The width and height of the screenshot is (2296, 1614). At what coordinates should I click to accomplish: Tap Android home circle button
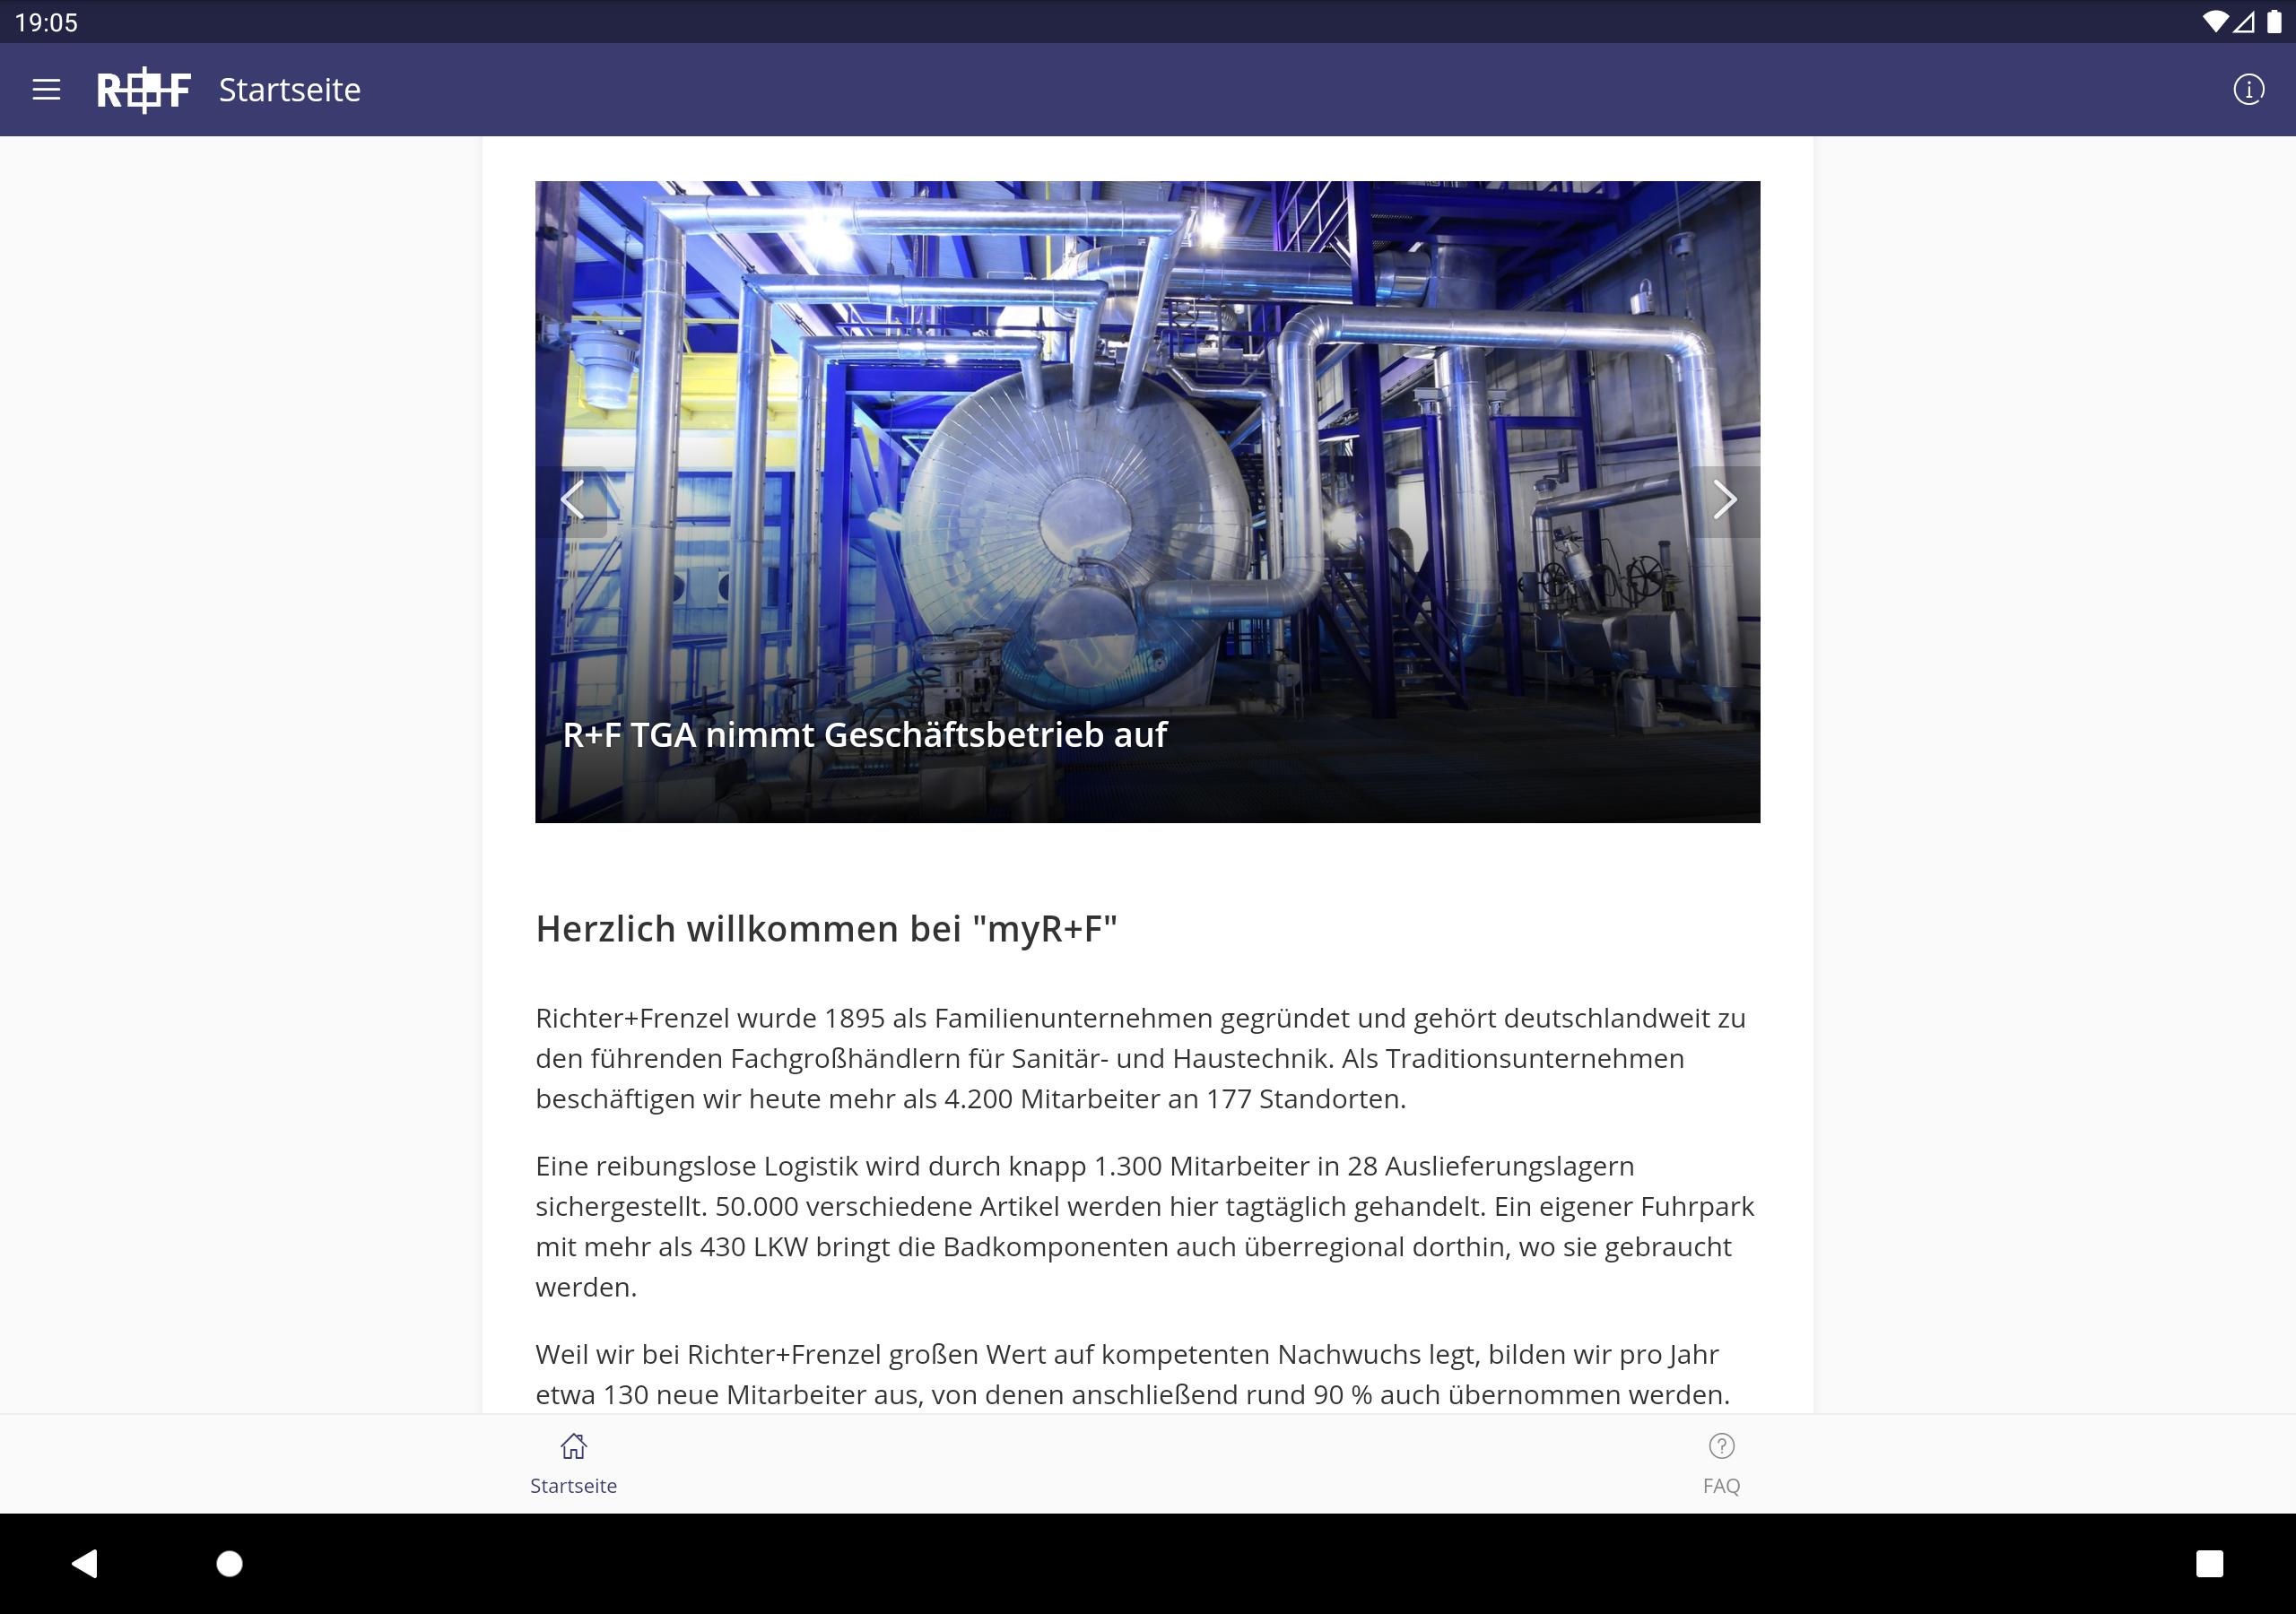coord(230,1563)
